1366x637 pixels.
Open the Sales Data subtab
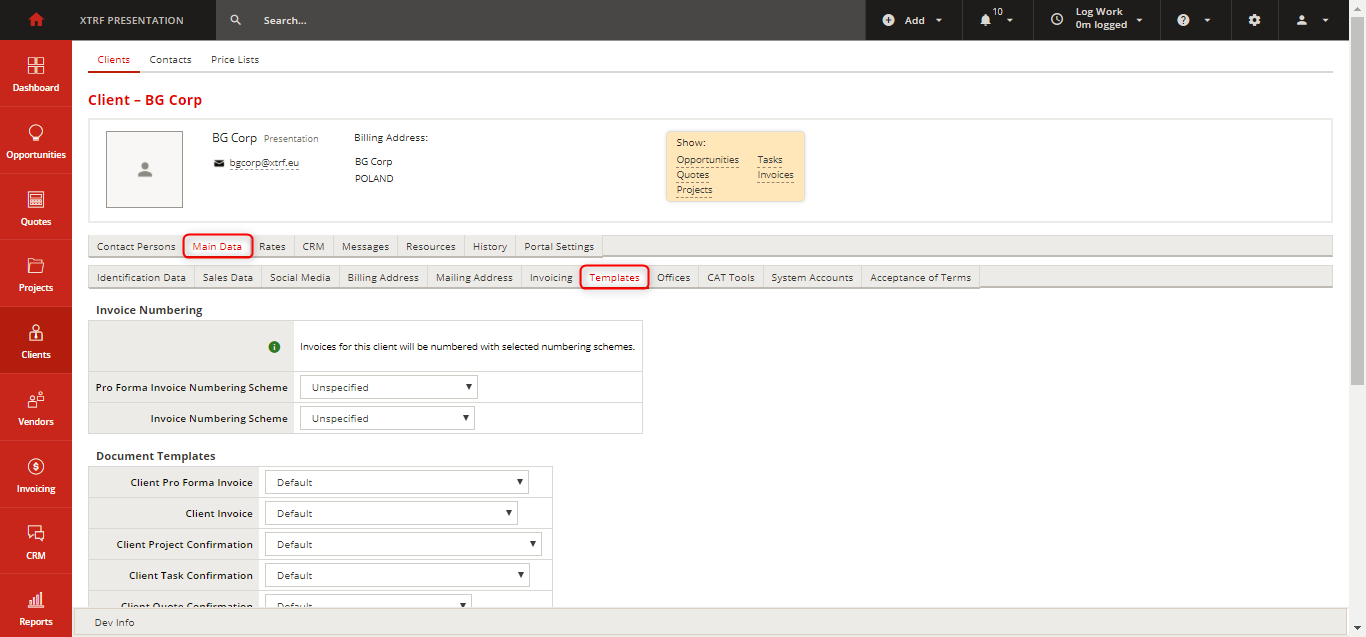click(x=228, y=277)
